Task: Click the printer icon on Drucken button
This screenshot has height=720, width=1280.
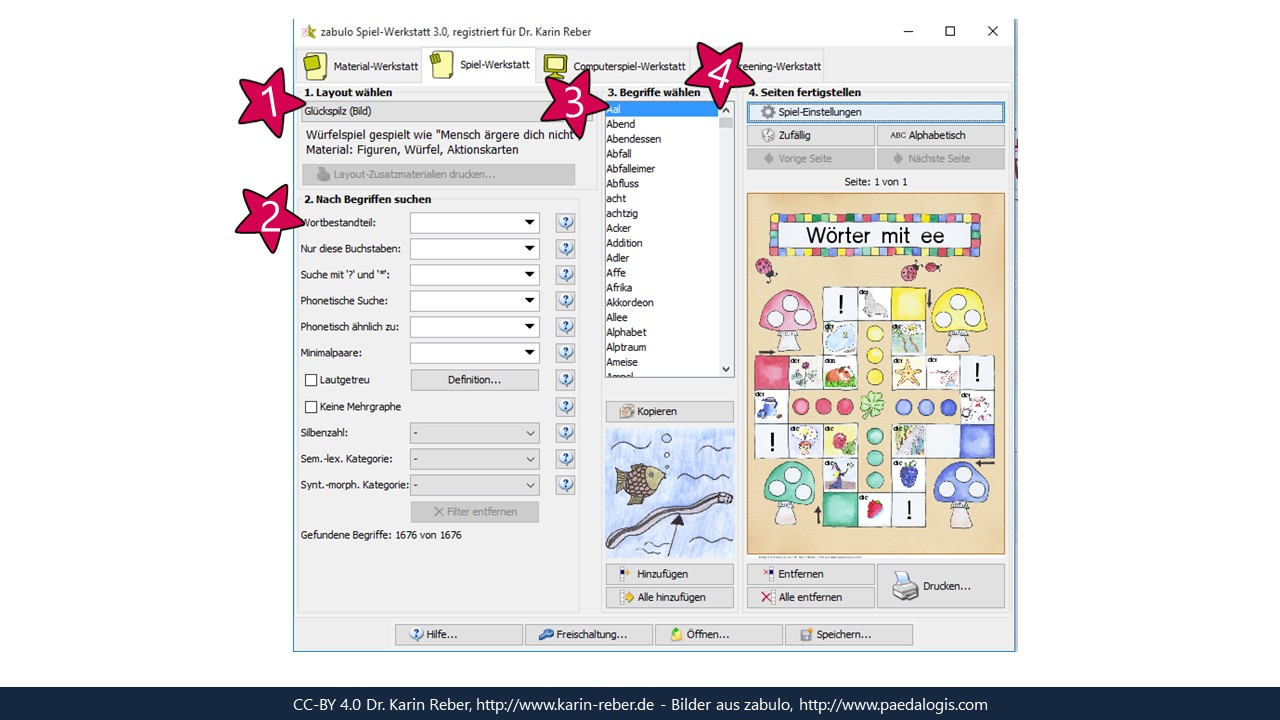Action: point(905,586)
